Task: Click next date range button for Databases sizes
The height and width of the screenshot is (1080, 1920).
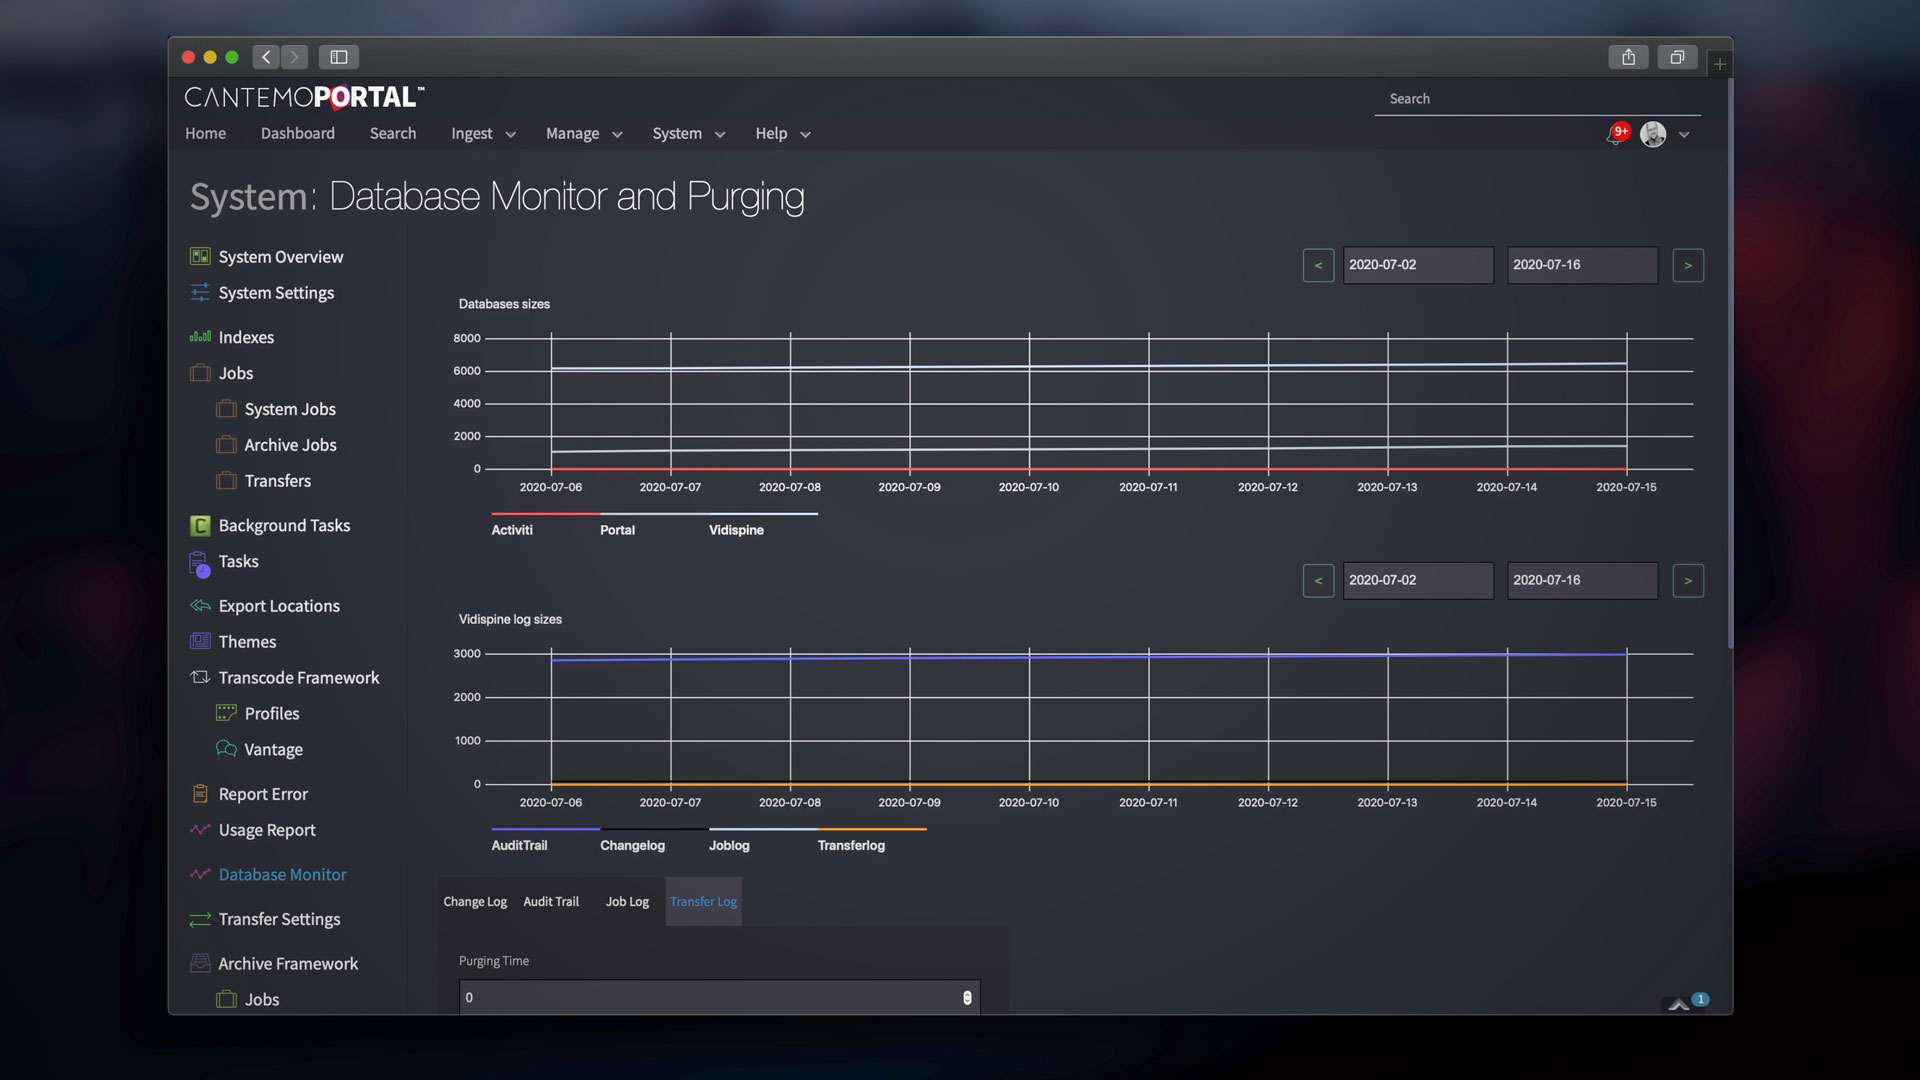Action: click(x=1688, y=265)
